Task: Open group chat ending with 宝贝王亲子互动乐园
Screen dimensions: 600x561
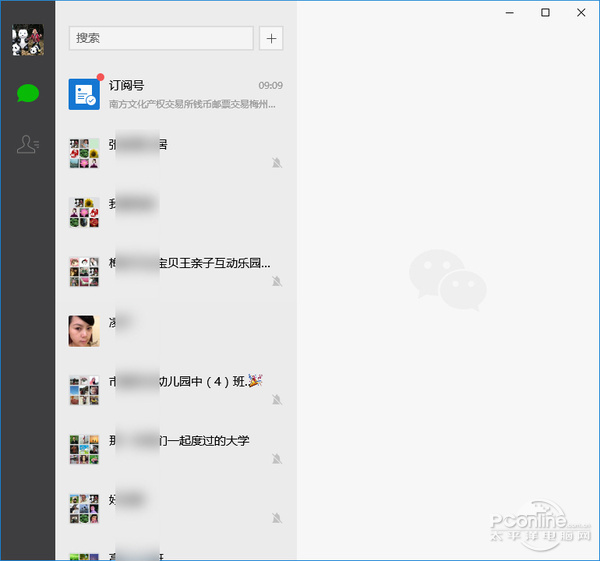Action: 176,272
